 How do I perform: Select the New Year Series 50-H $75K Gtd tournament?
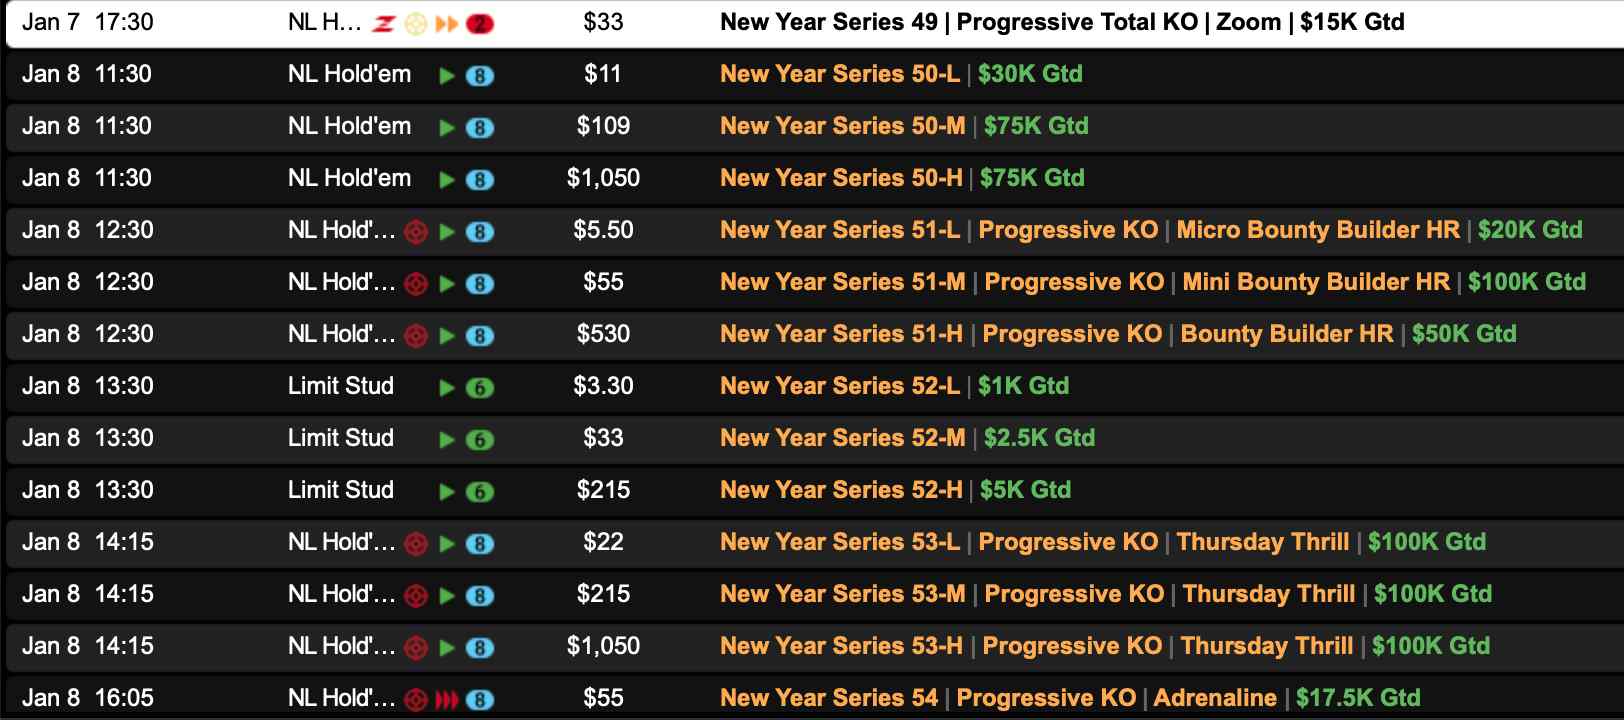(x=901, y=178)
